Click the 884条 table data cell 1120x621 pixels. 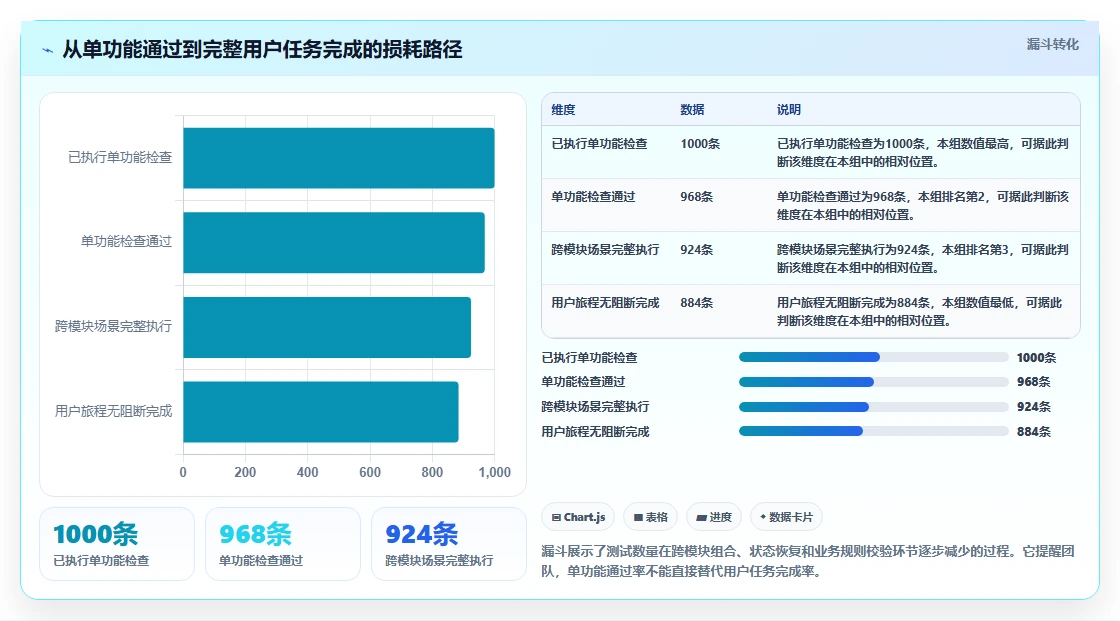[x=696, y=303]
